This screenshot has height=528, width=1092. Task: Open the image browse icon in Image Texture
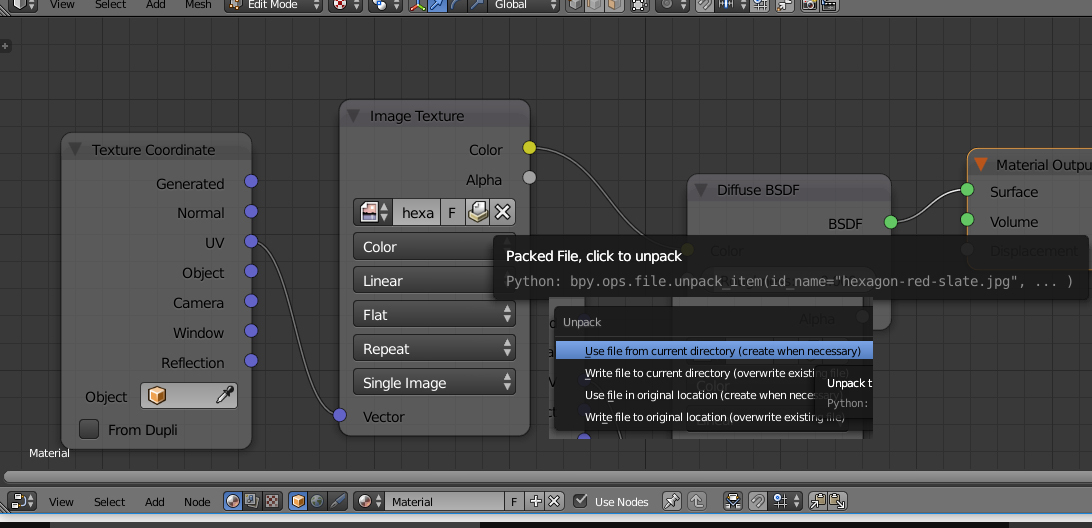372,212
